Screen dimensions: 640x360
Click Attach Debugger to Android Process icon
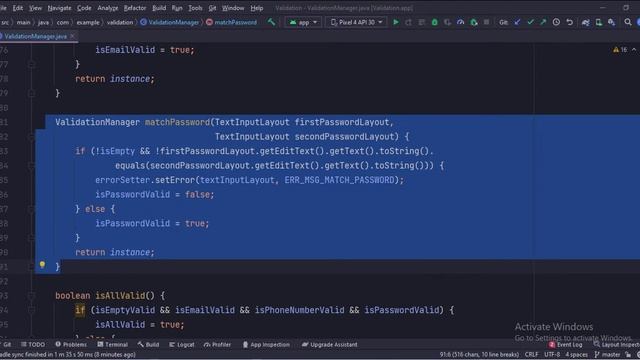coord(474,22)
